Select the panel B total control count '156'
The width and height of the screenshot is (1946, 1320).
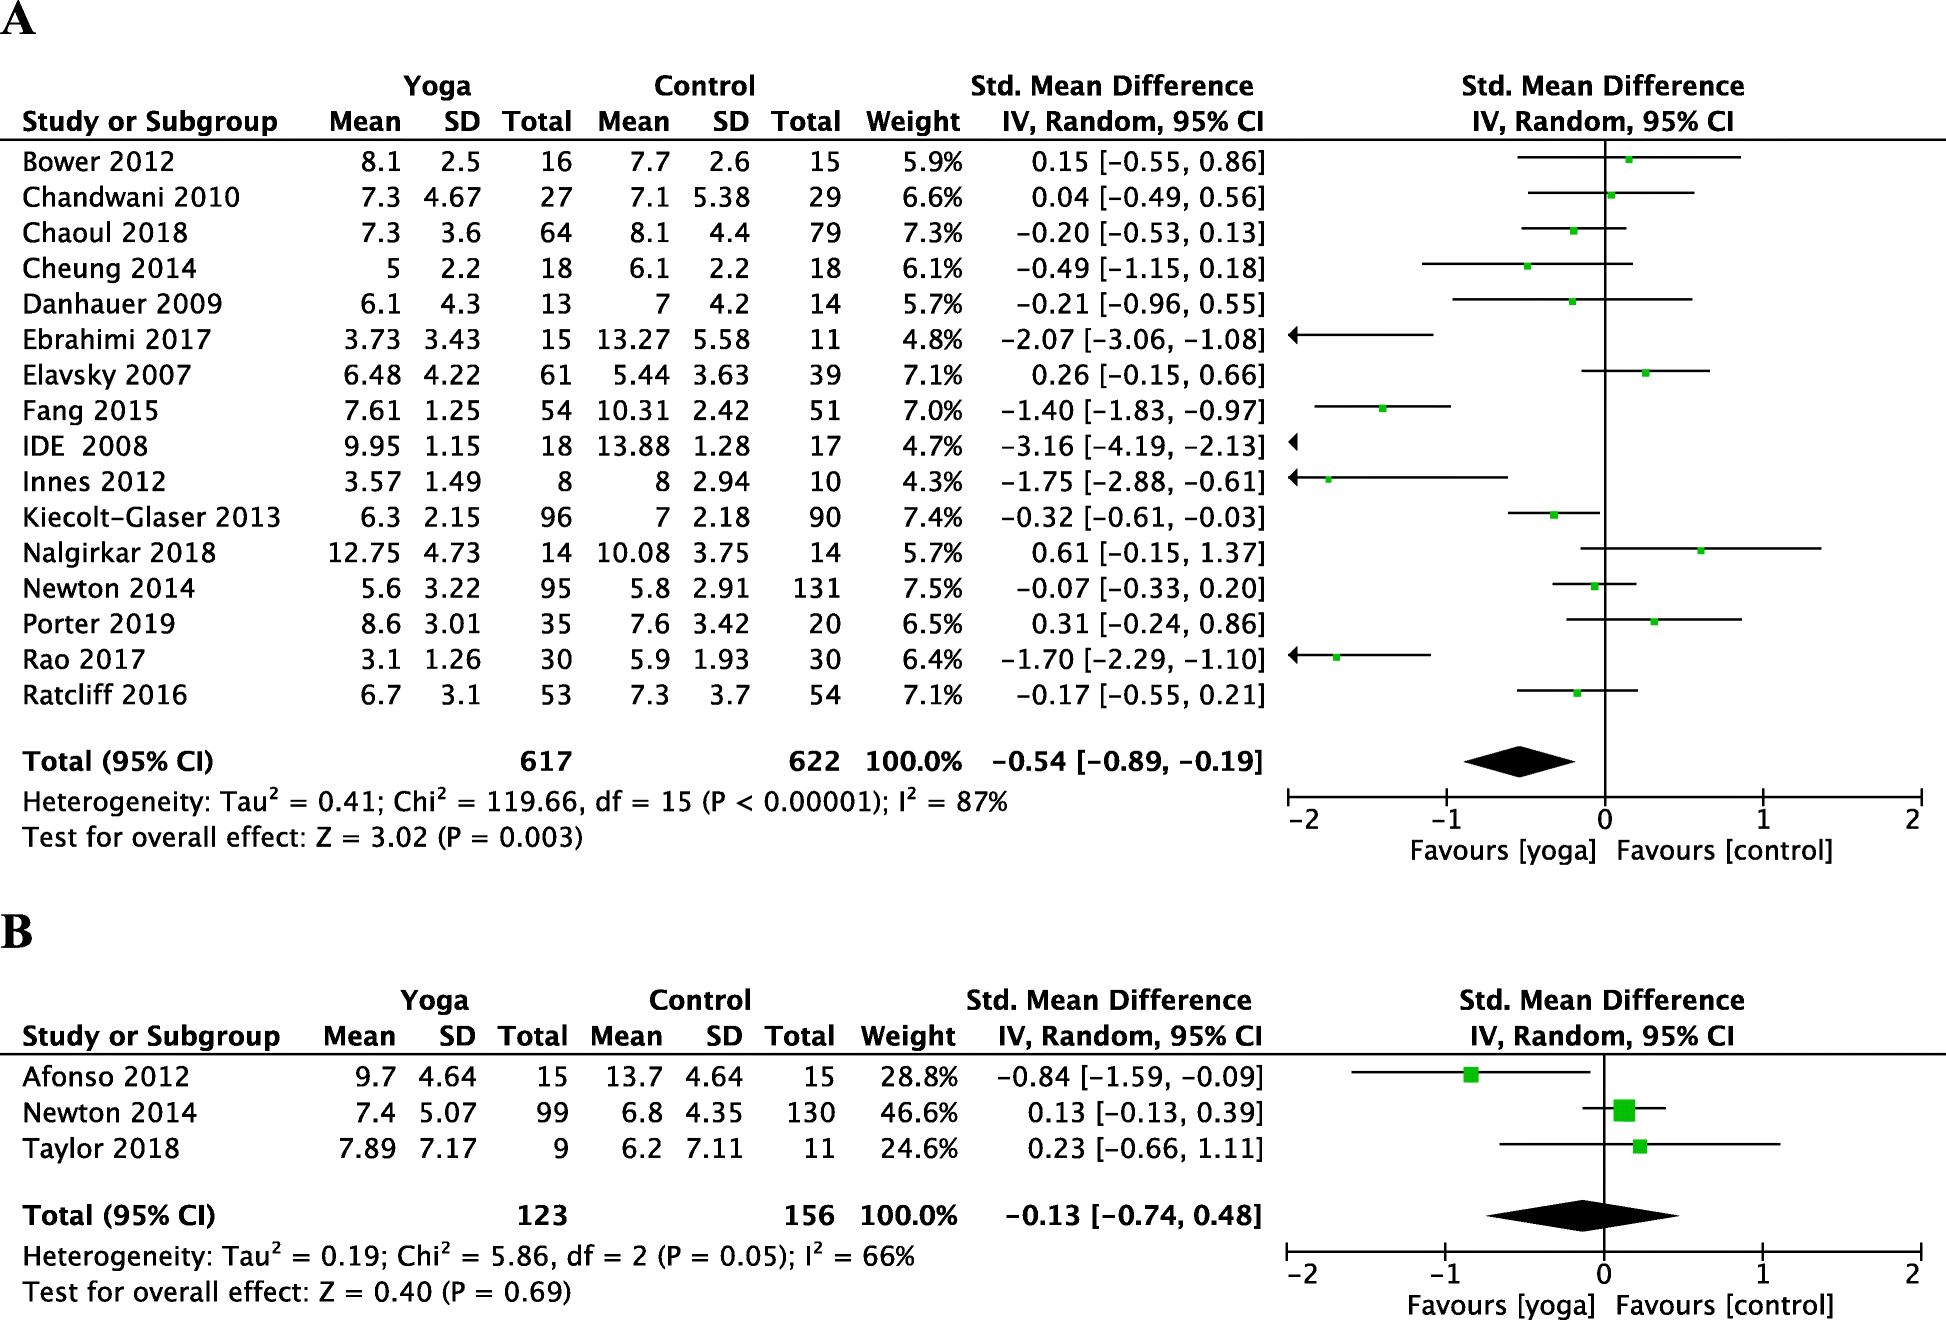click(x=809, y=1216)
